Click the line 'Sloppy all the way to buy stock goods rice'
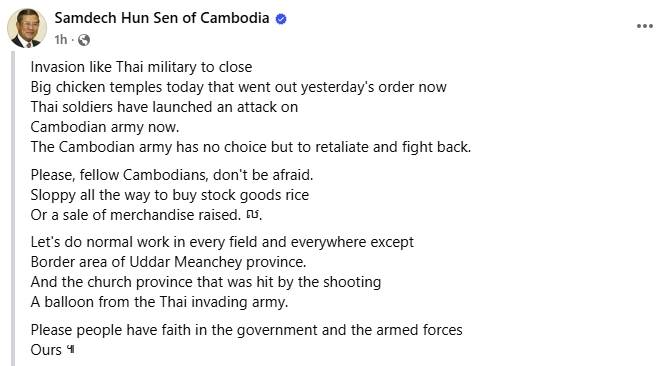 coord(170,195)
